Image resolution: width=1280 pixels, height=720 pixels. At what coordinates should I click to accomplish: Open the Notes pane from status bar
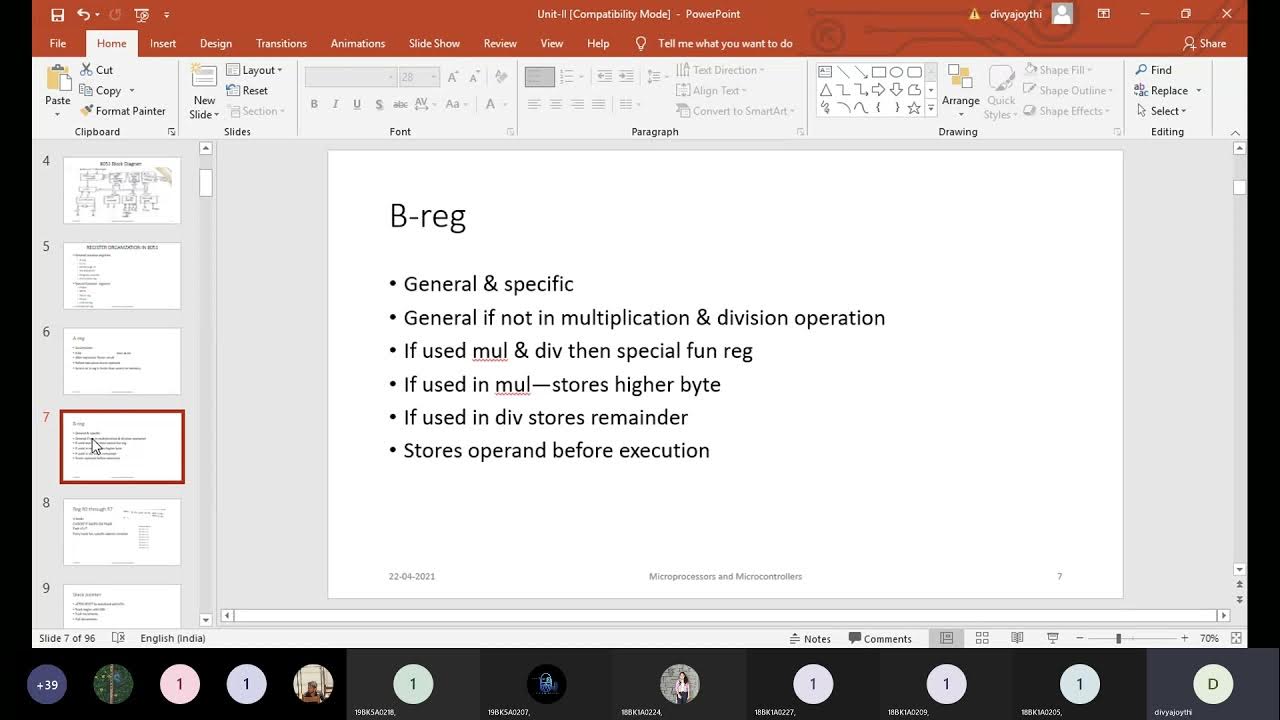tap(809, 638)
